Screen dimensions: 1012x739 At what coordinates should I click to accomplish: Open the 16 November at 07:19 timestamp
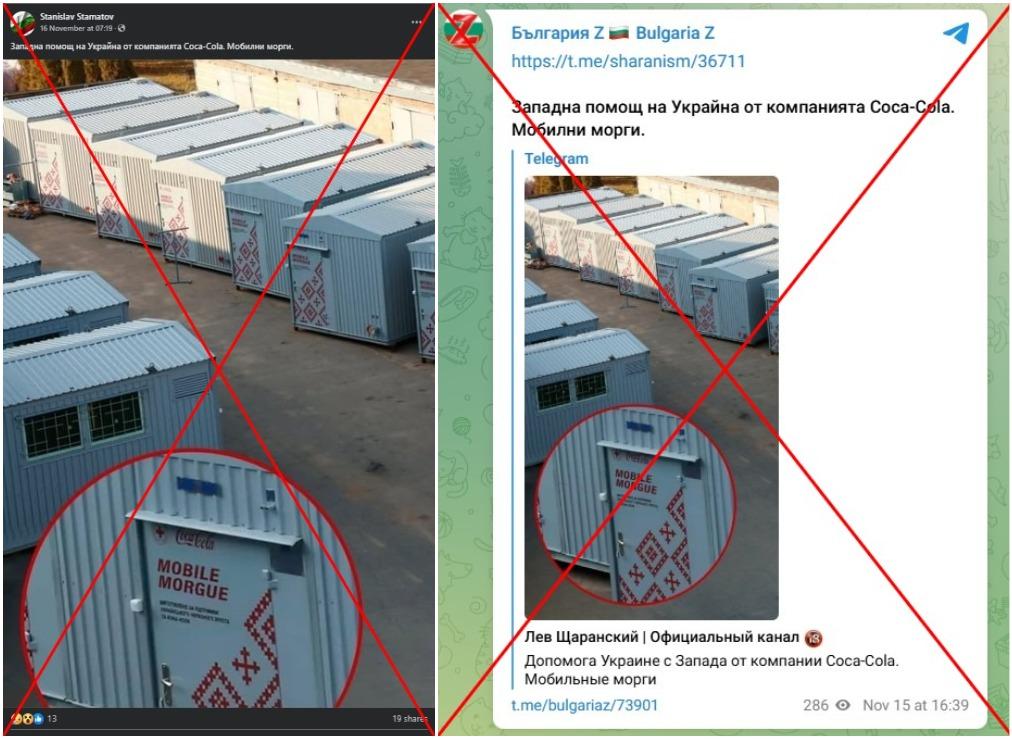click(77, 28)
